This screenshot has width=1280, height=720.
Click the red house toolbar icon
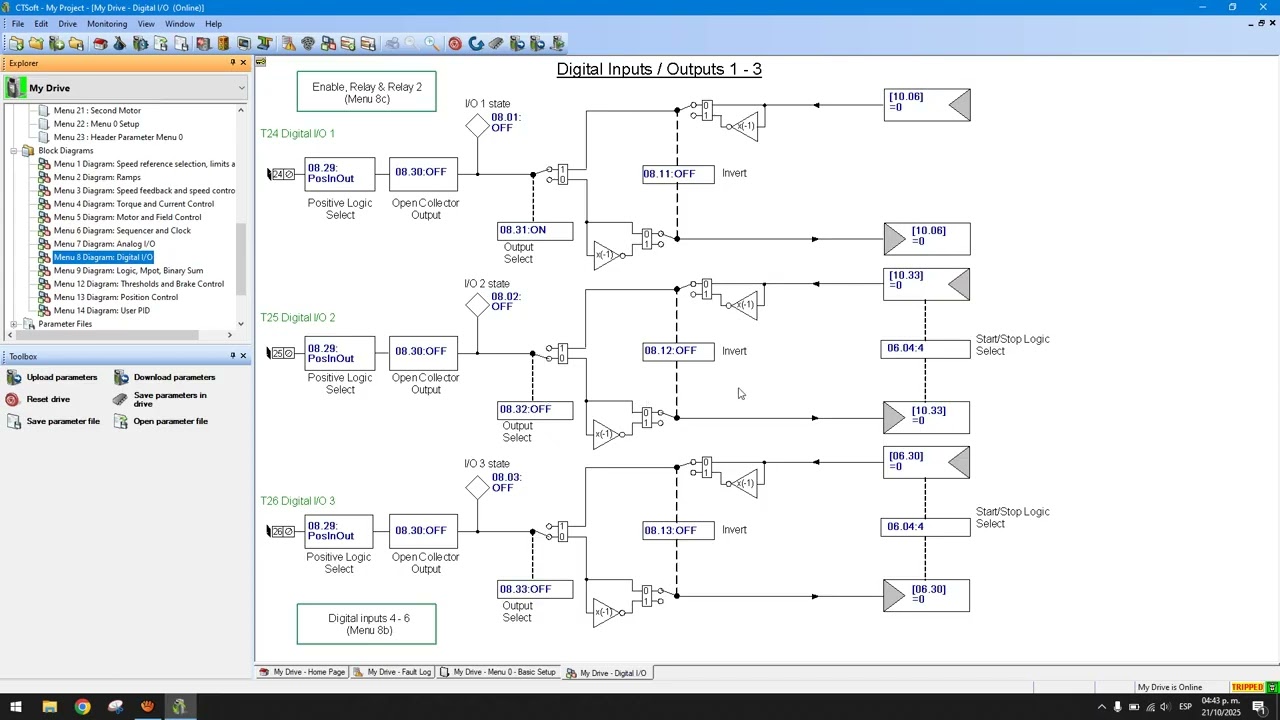point(100,44)
